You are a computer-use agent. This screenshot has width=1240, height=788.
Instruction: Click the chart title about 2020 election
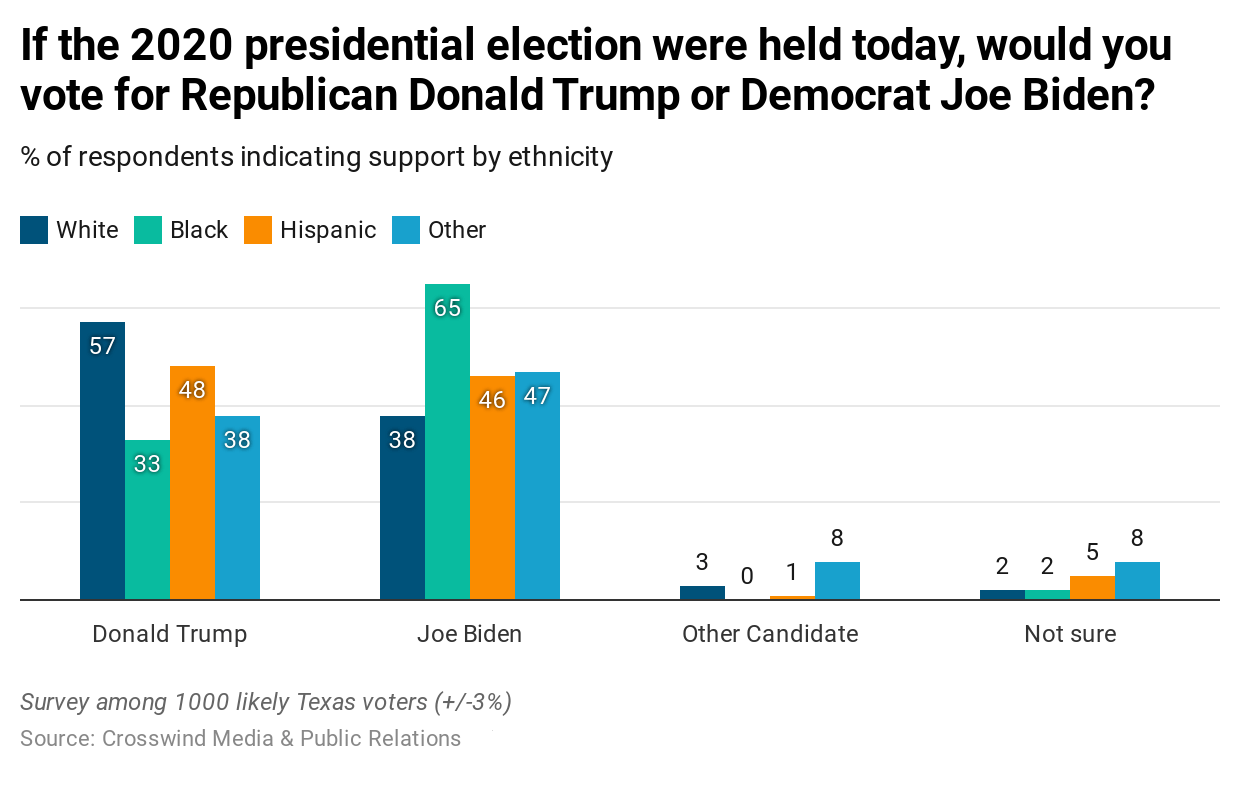point(595,70)
